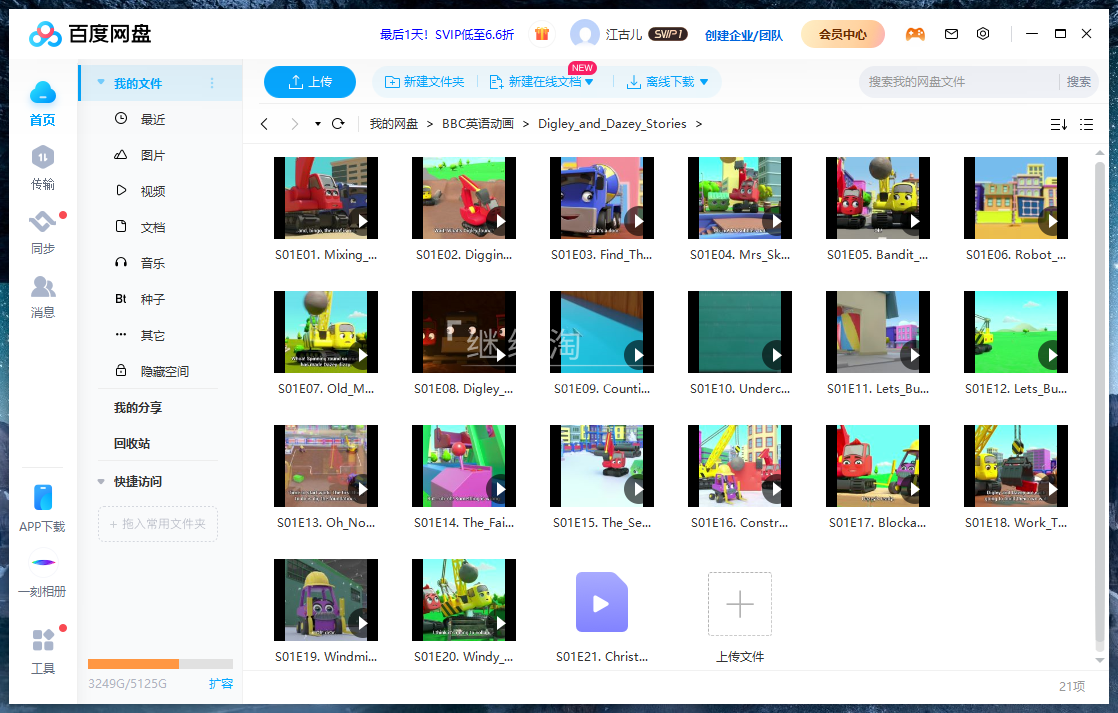Viewport: 1118px width, 713px height.
Task: Open 一刻相册 album icon
Action: click(x=43, y=563)
